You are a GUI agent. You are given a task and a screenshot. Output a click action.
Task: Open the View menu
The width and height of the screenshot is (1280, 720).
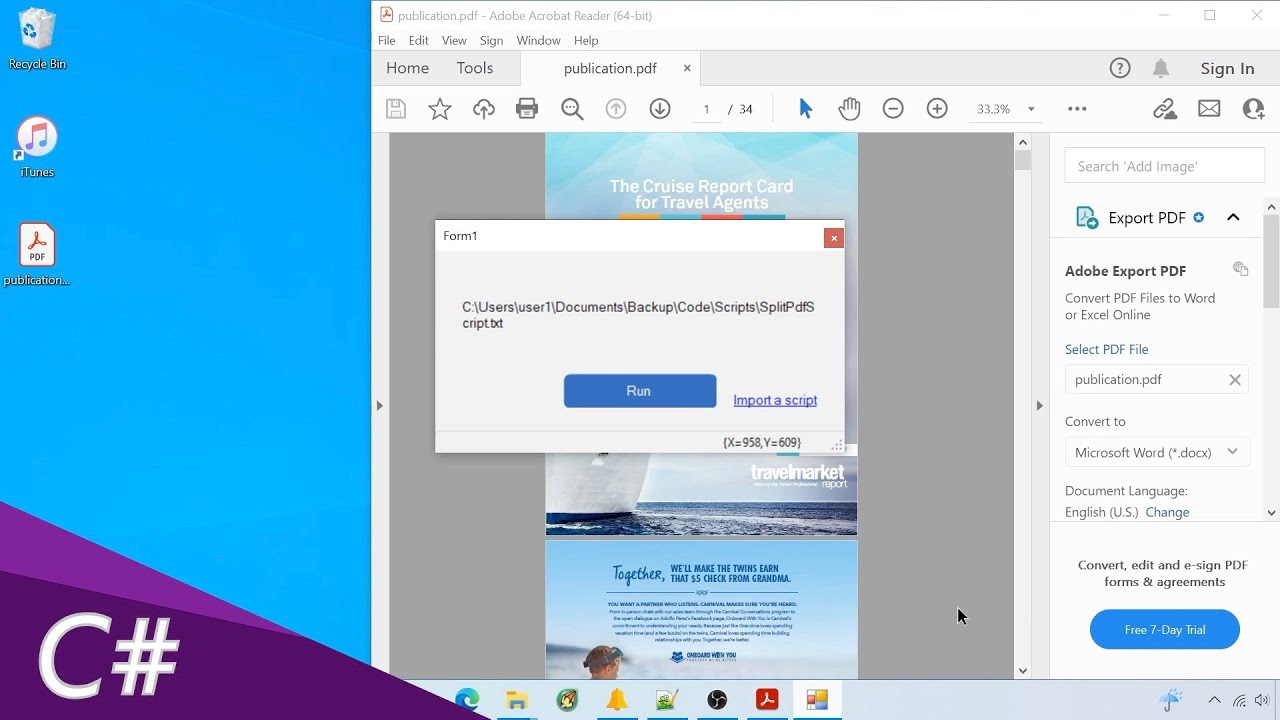[454, 40]
